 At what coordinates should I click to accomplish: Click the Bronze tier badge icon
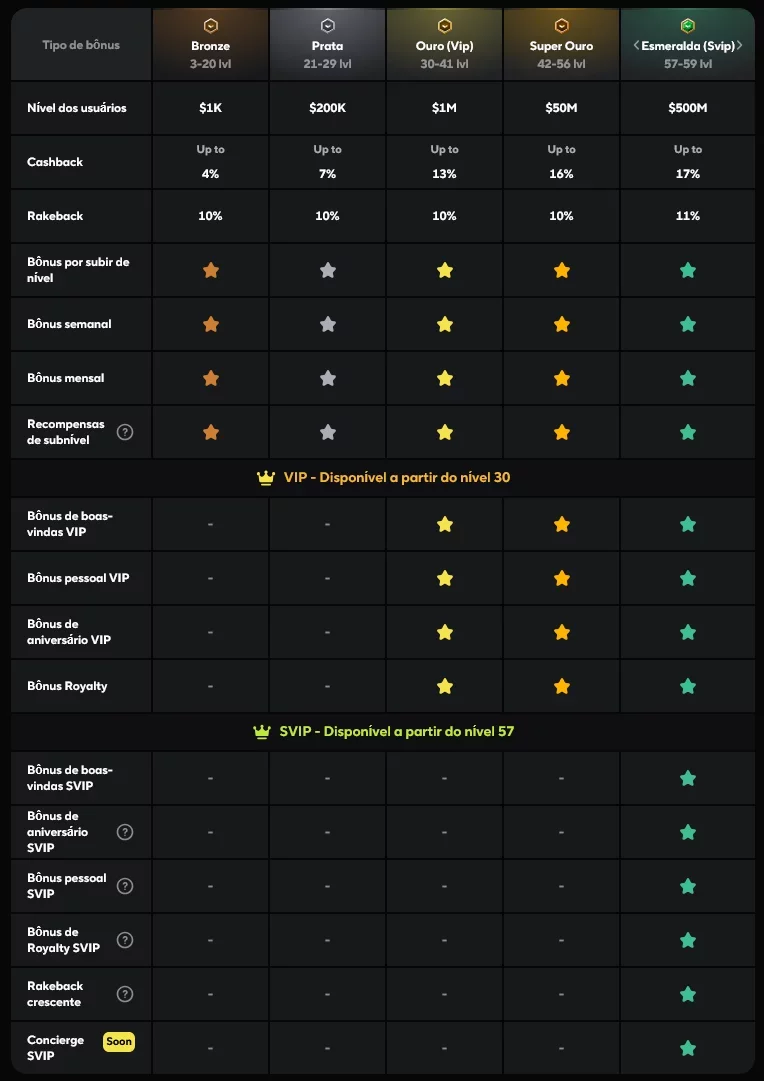click(x=210, y=26)
